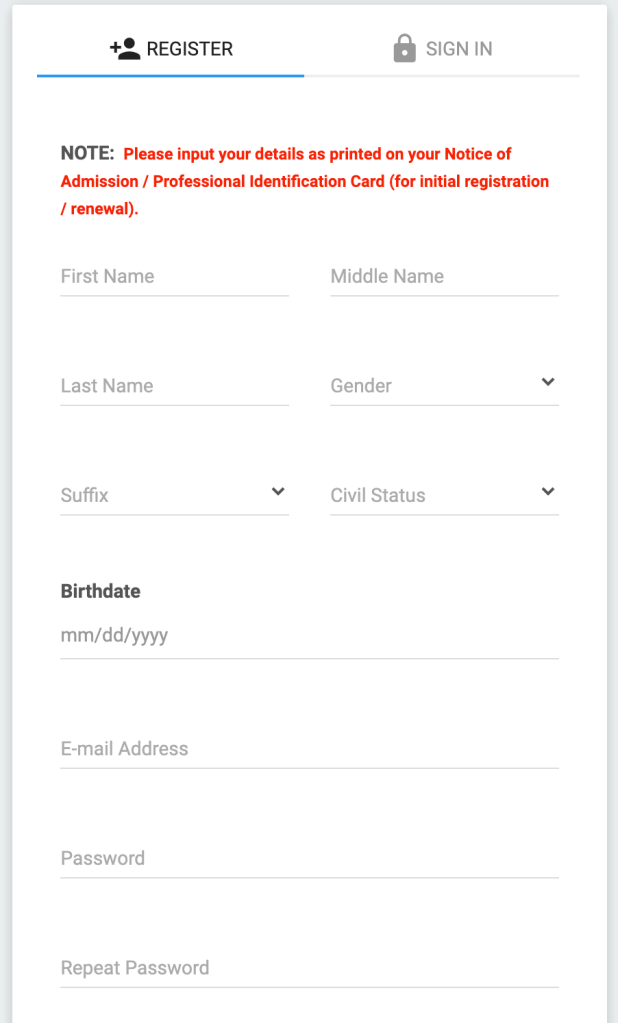Click the E-mail Address field
The height and width of the screenshot is (1023, 618).
[309, 749]
